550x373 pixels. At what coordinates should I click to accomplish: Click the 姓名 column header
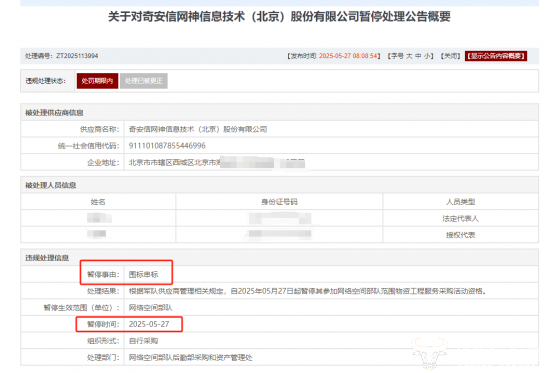click(x=98, y=202)
